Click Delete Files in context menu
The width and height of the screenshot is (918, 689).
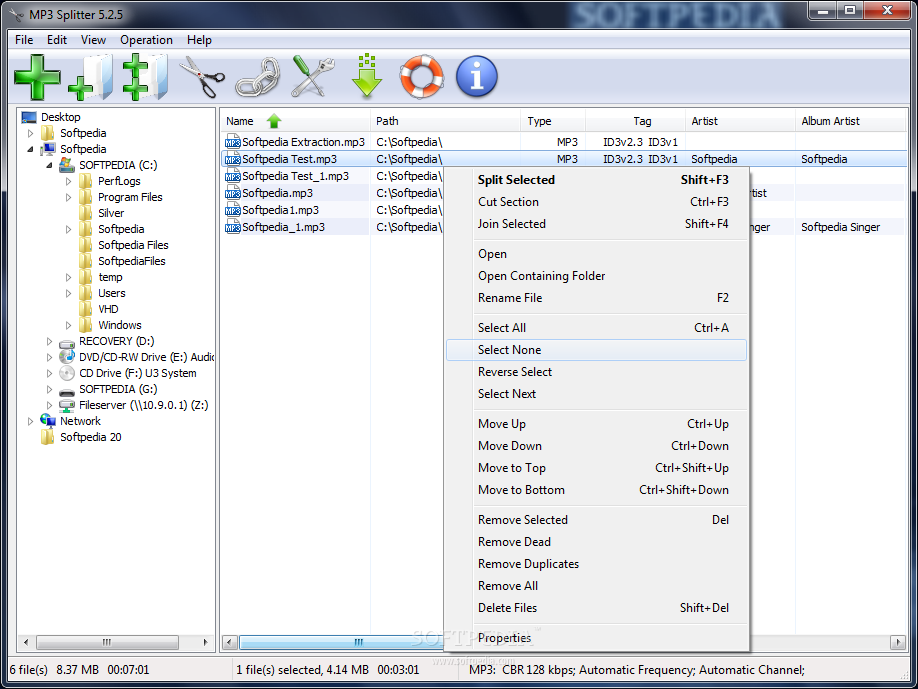(596, 608)
